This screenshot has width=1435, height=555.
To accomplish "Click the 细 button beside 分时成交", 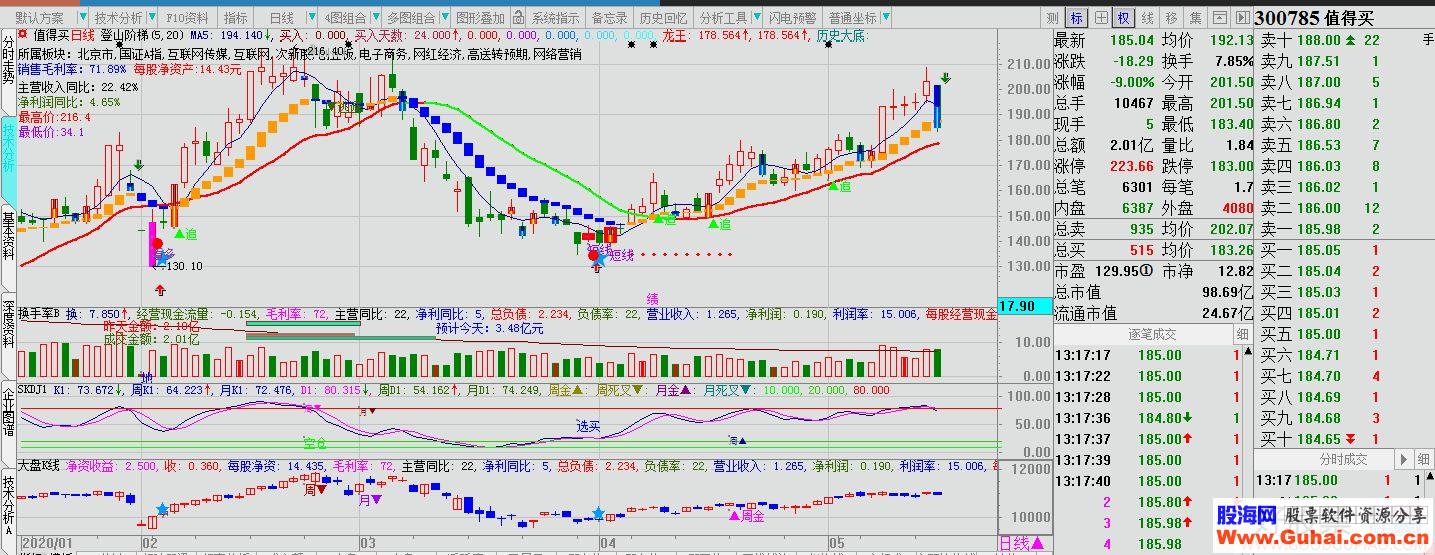I will [1423, 459].
